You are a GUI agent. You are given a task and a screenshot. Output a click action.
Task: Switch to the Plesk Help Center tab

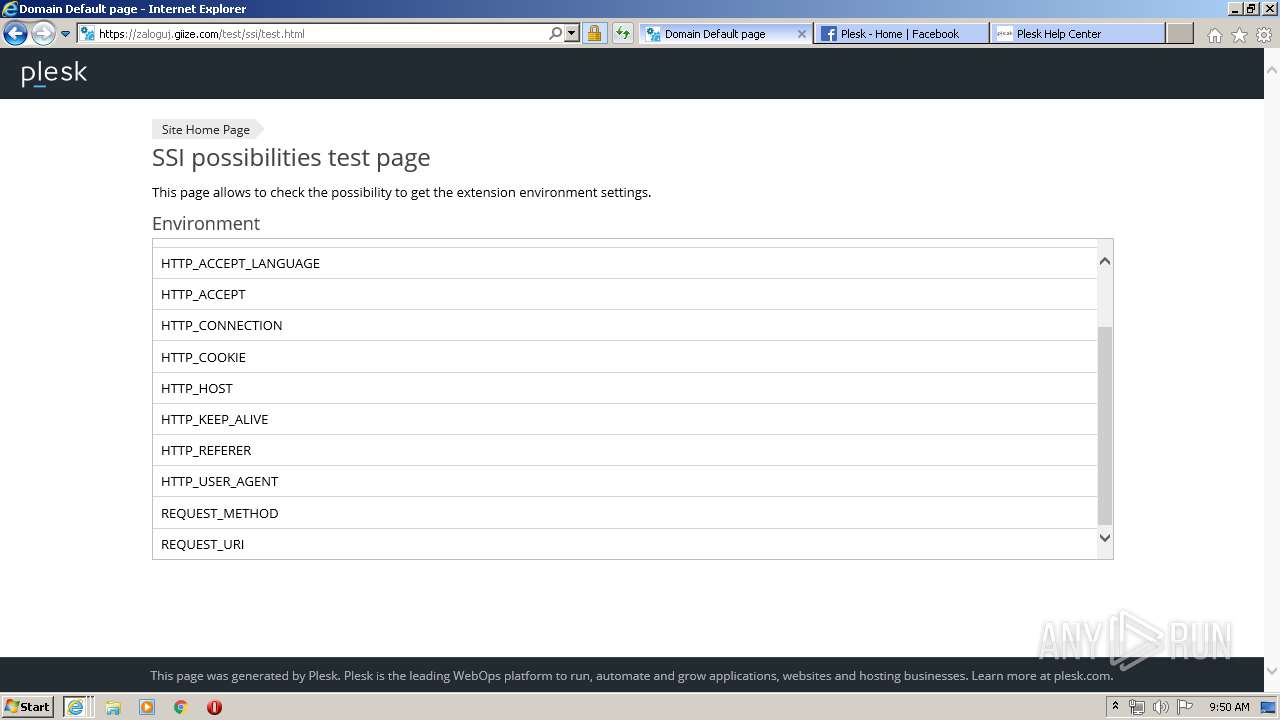pos(1078,33)
